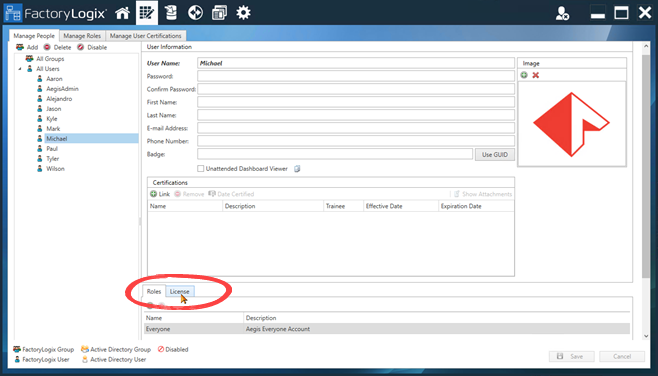Screen dimensions: 658x376
Task: Select the Roles tab
Action: (154, 291)
